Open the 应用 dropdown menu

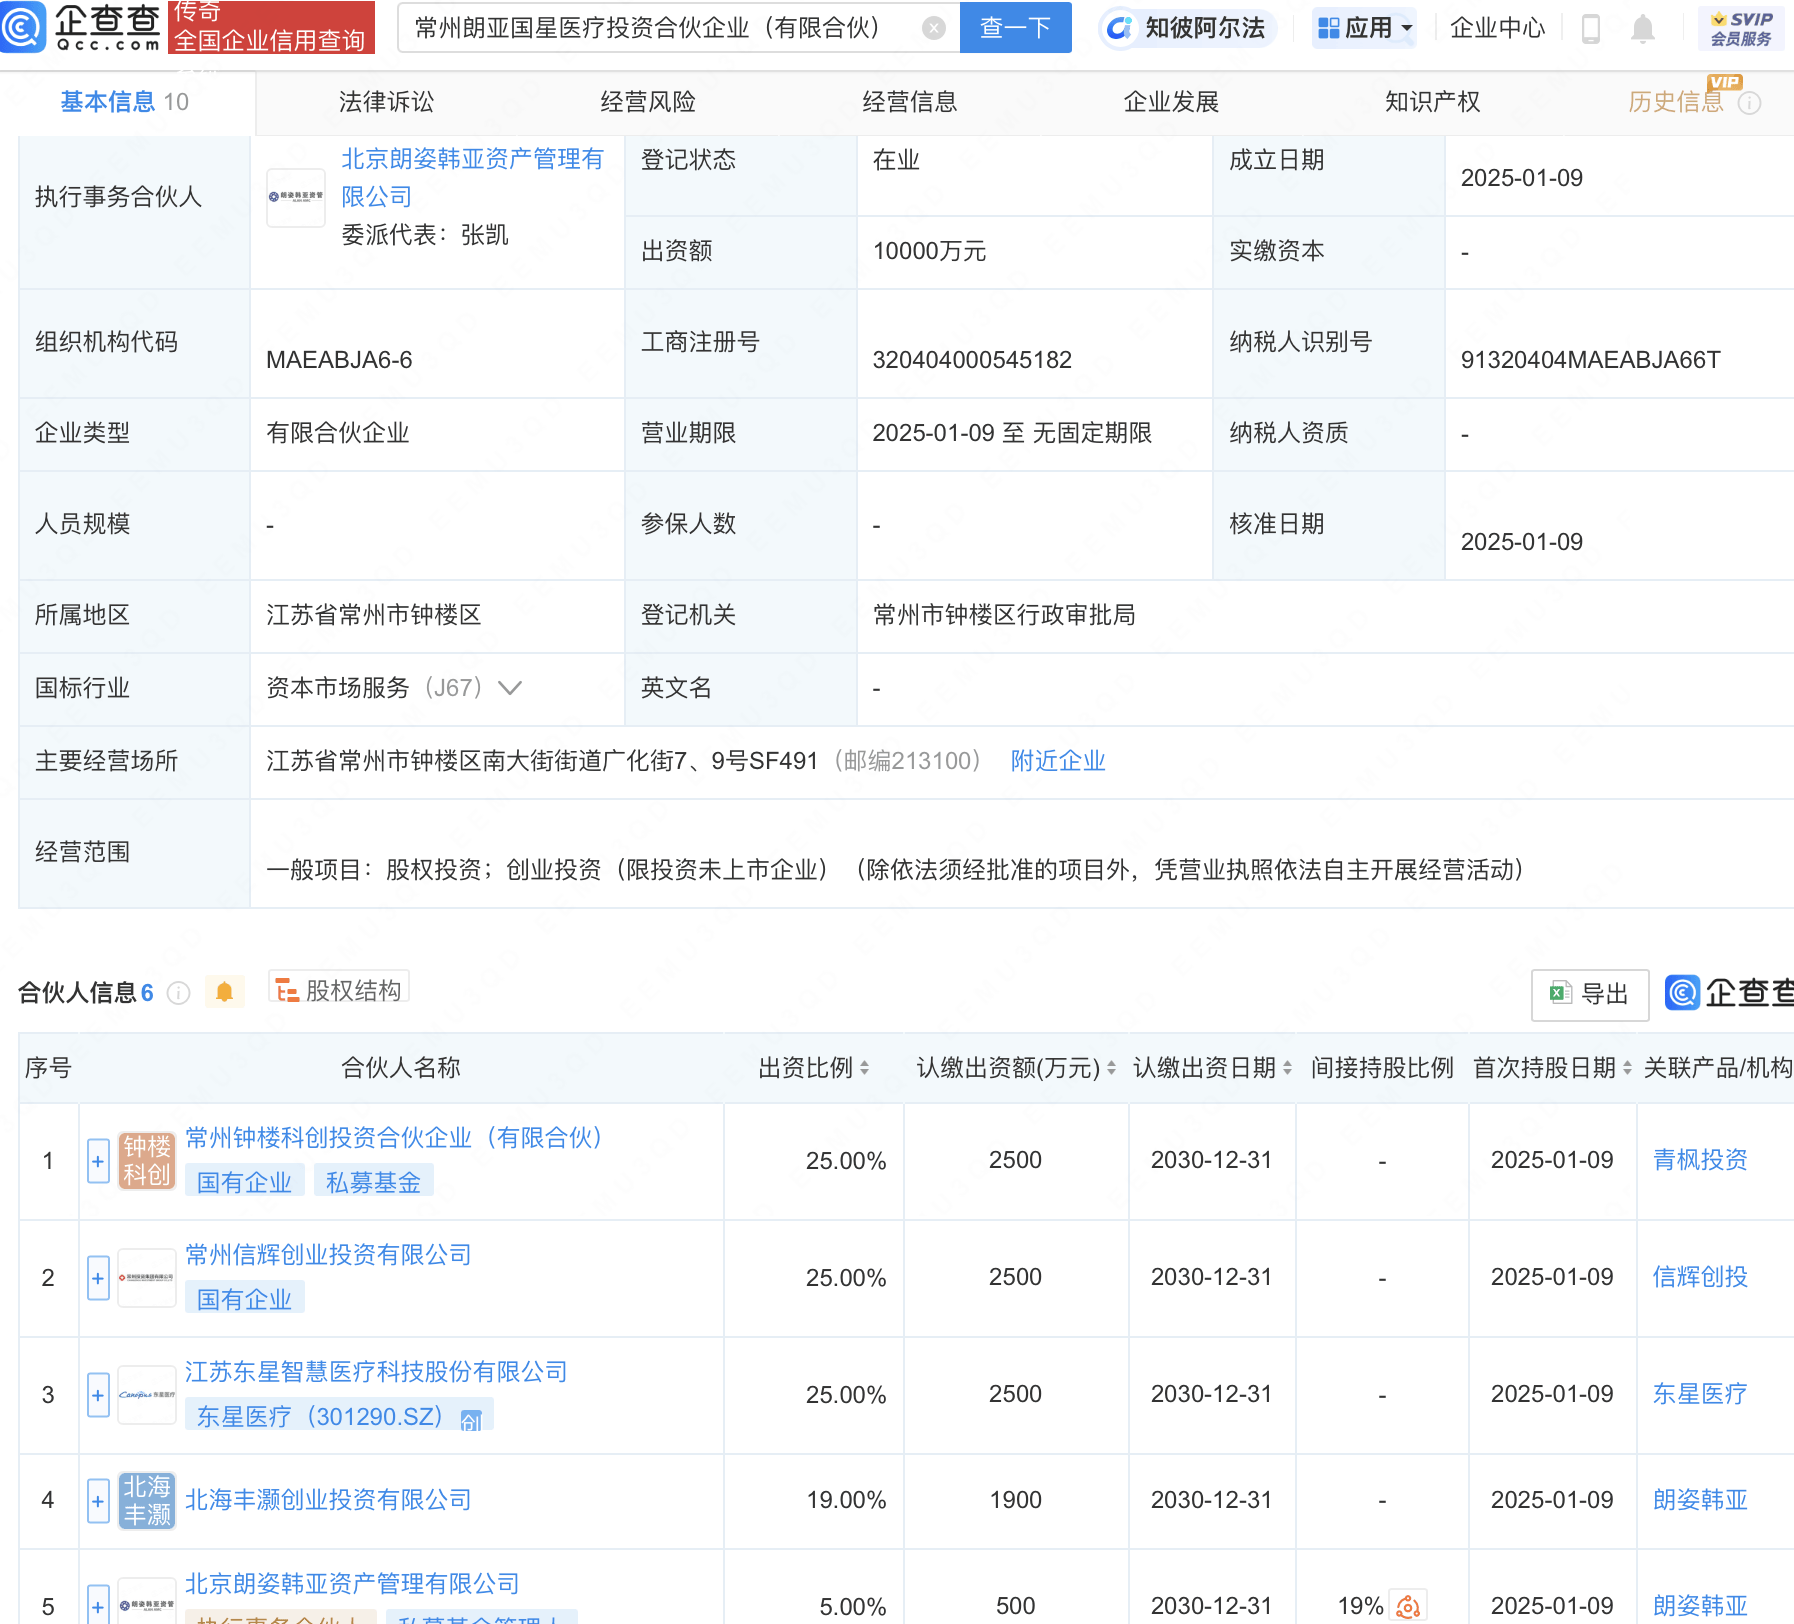[1366, 28]
